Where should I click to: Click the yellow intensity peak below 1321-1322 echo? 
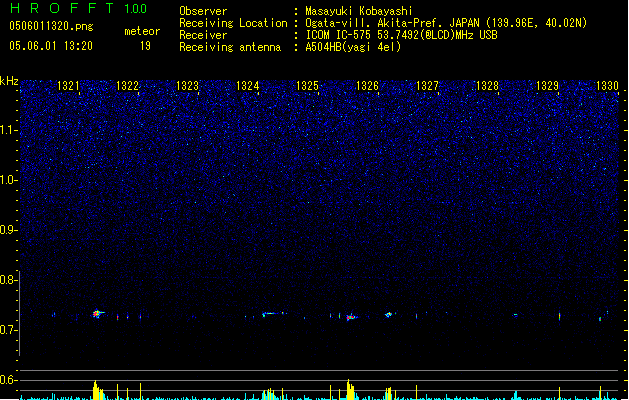[97, 390]
